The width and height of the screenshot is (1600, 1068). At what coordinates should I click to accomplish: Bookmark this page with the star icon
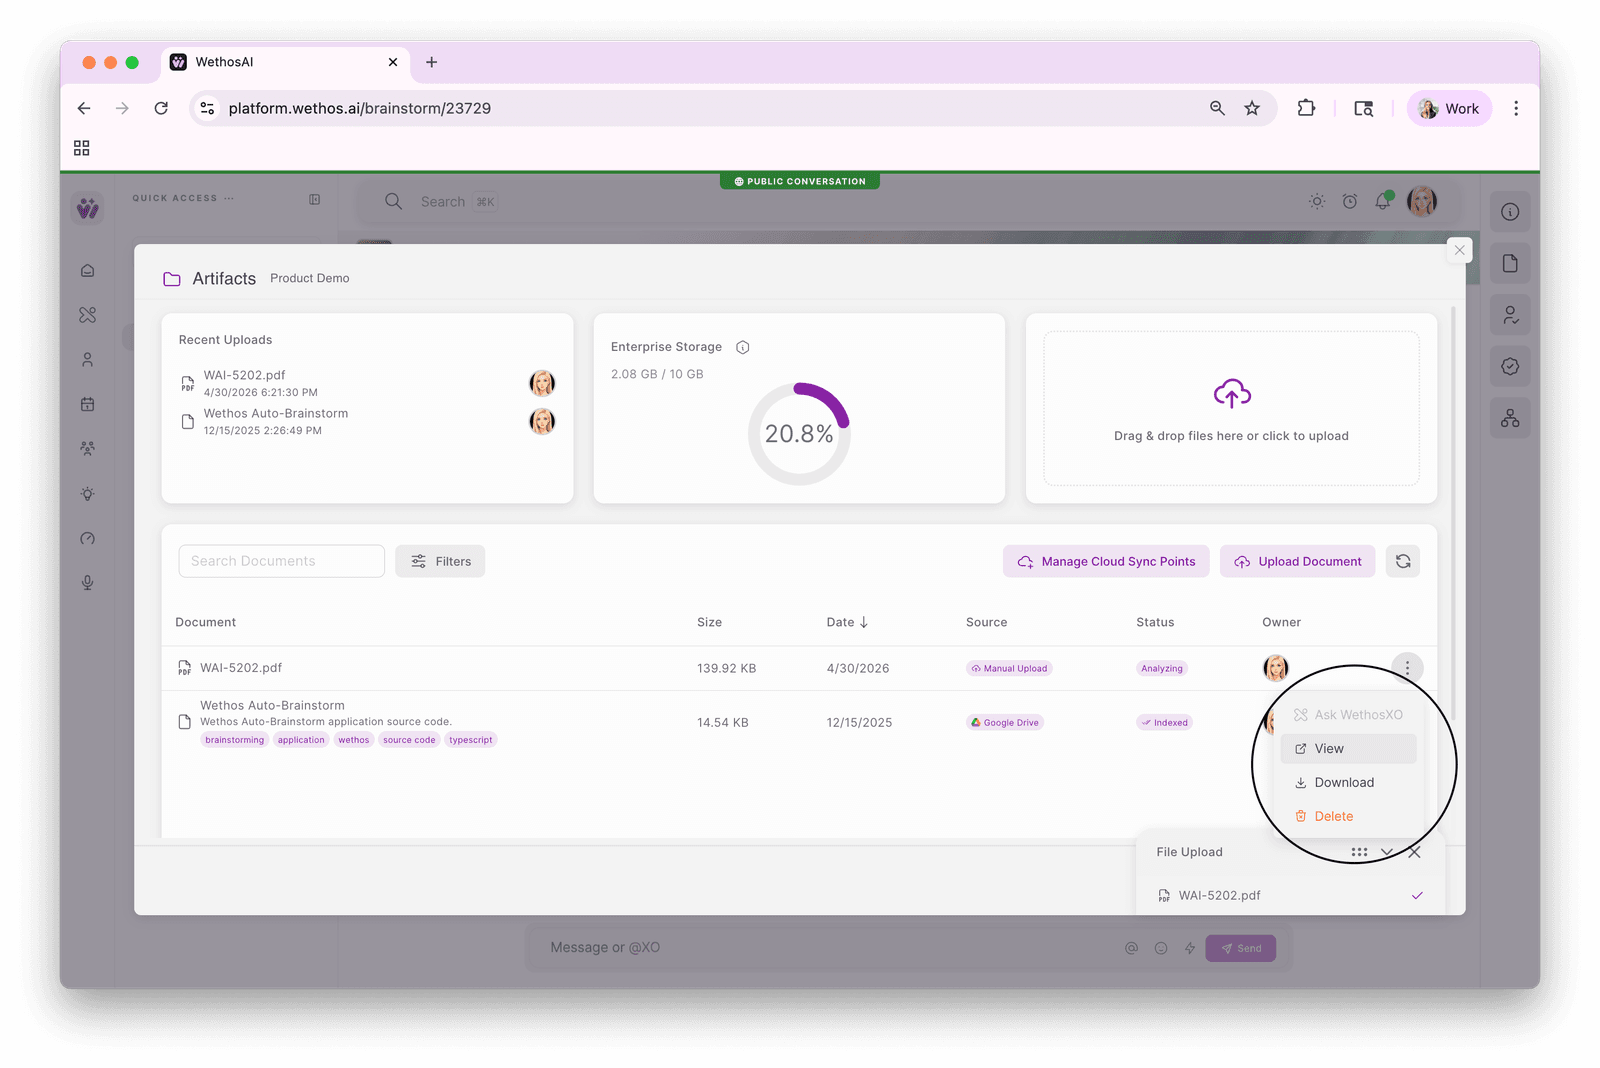[x=1252, y=108]
